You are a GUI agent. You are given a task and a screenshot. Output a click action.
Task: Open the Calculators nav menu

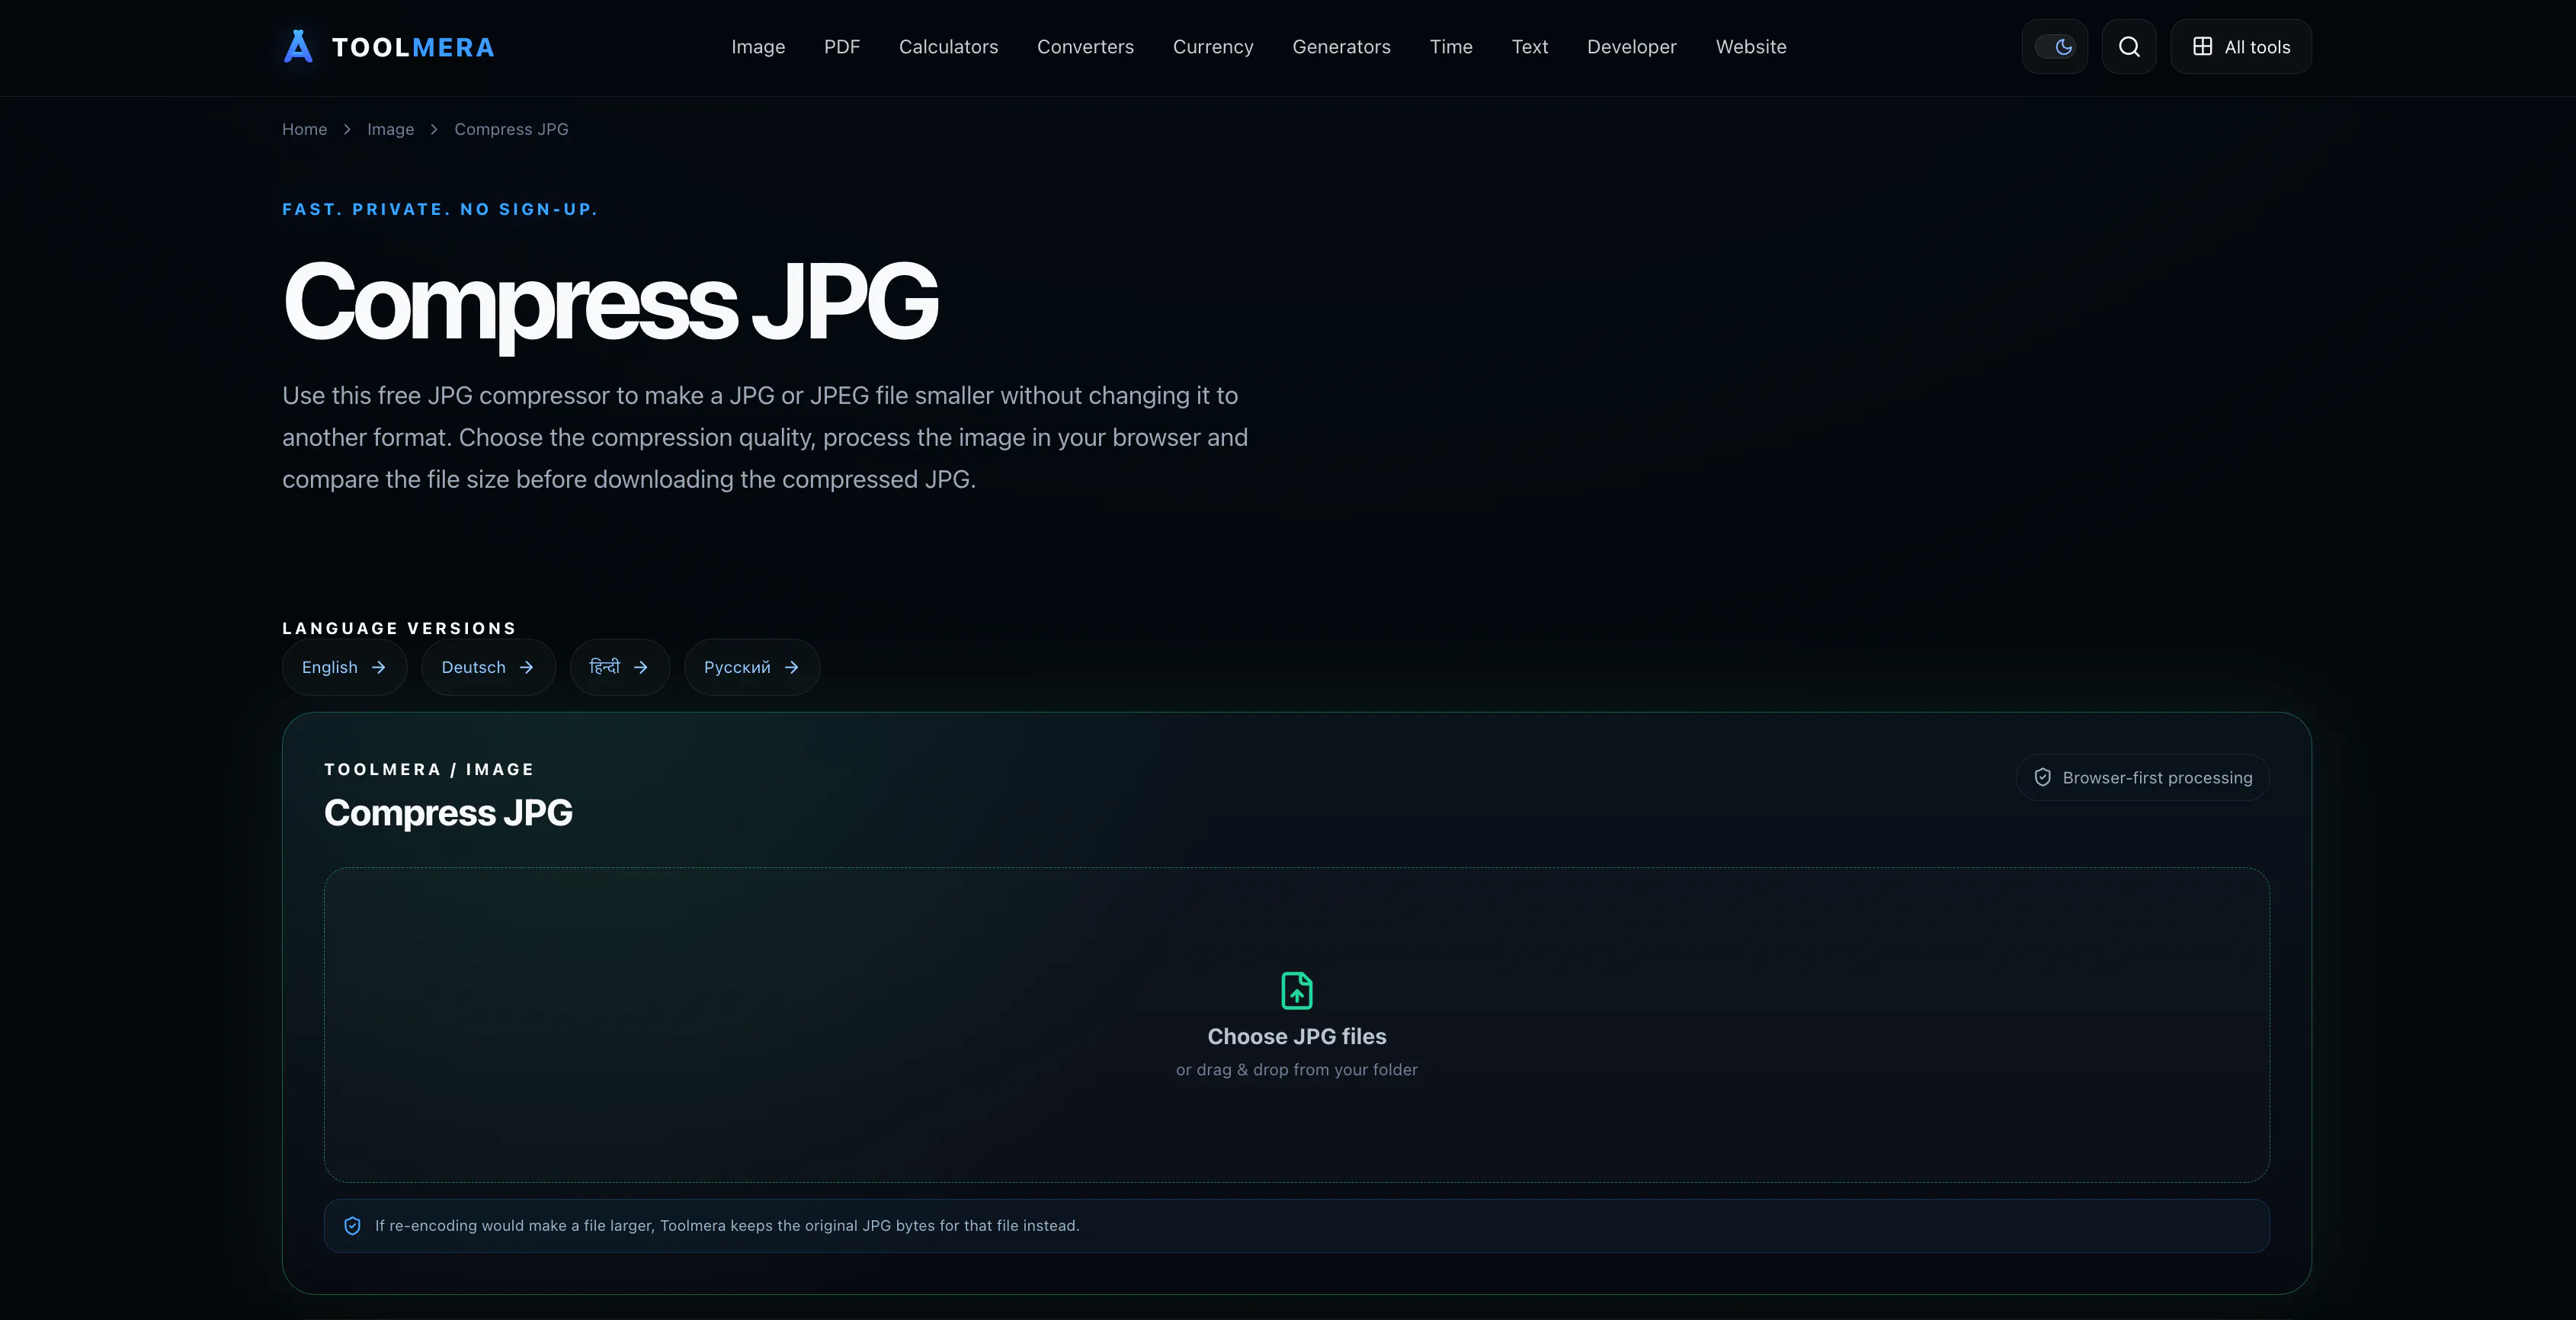[948, 47]
